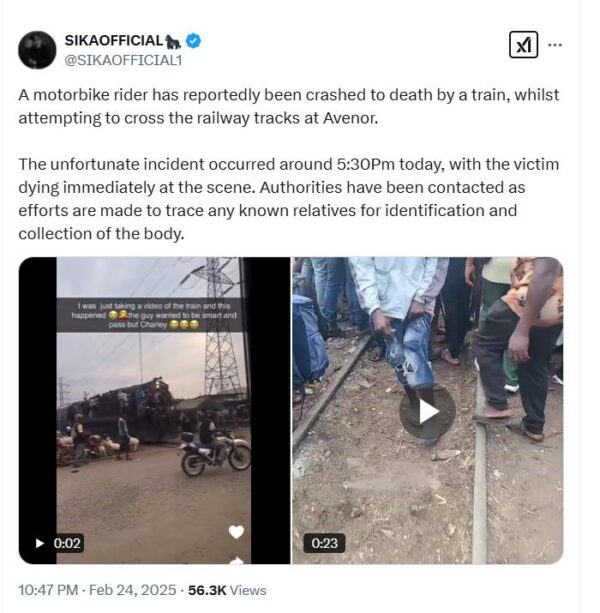
Task: Click the caption overlay on left video
Action: click(154, 318)
